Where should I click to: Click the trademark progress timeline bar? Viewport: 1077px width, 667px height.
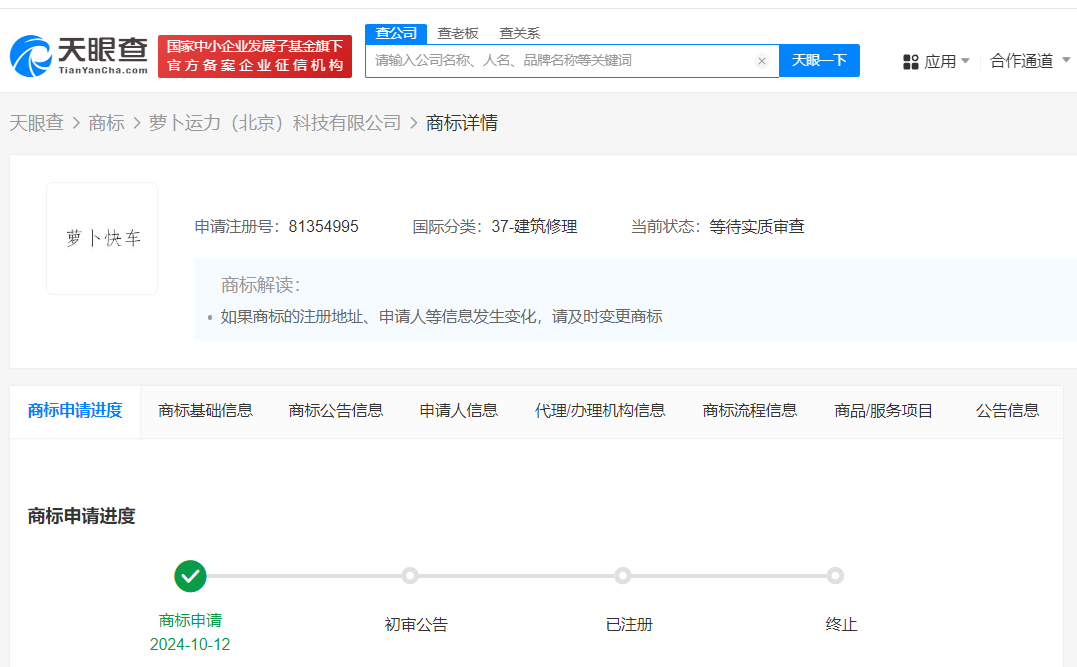513,576
